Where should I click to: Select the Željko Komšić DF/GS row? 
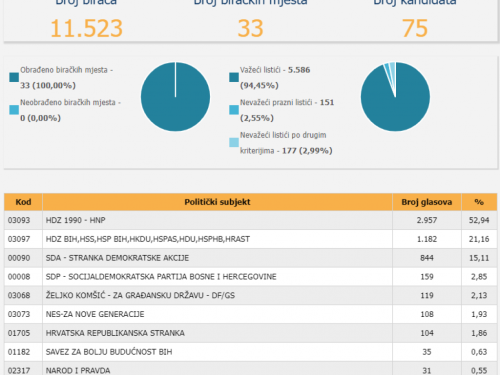tap(251, 295)
